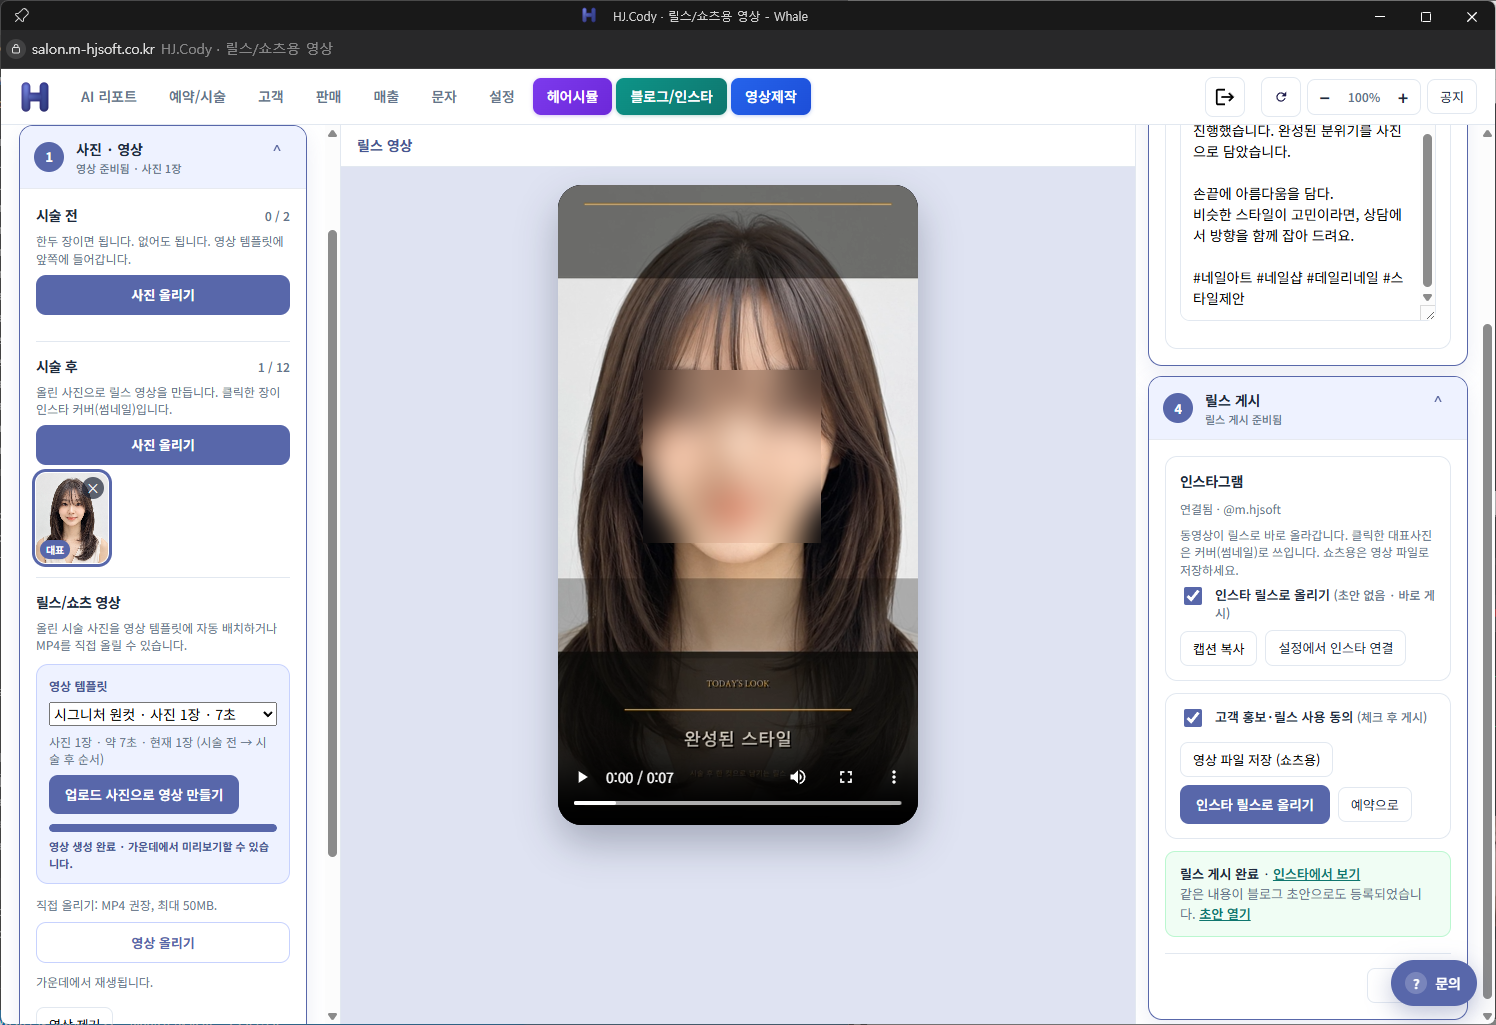This screenshot has height=1025, width=1496.
Task: Open the 영상 템플릿 dropdown
Action: (163, 714)
